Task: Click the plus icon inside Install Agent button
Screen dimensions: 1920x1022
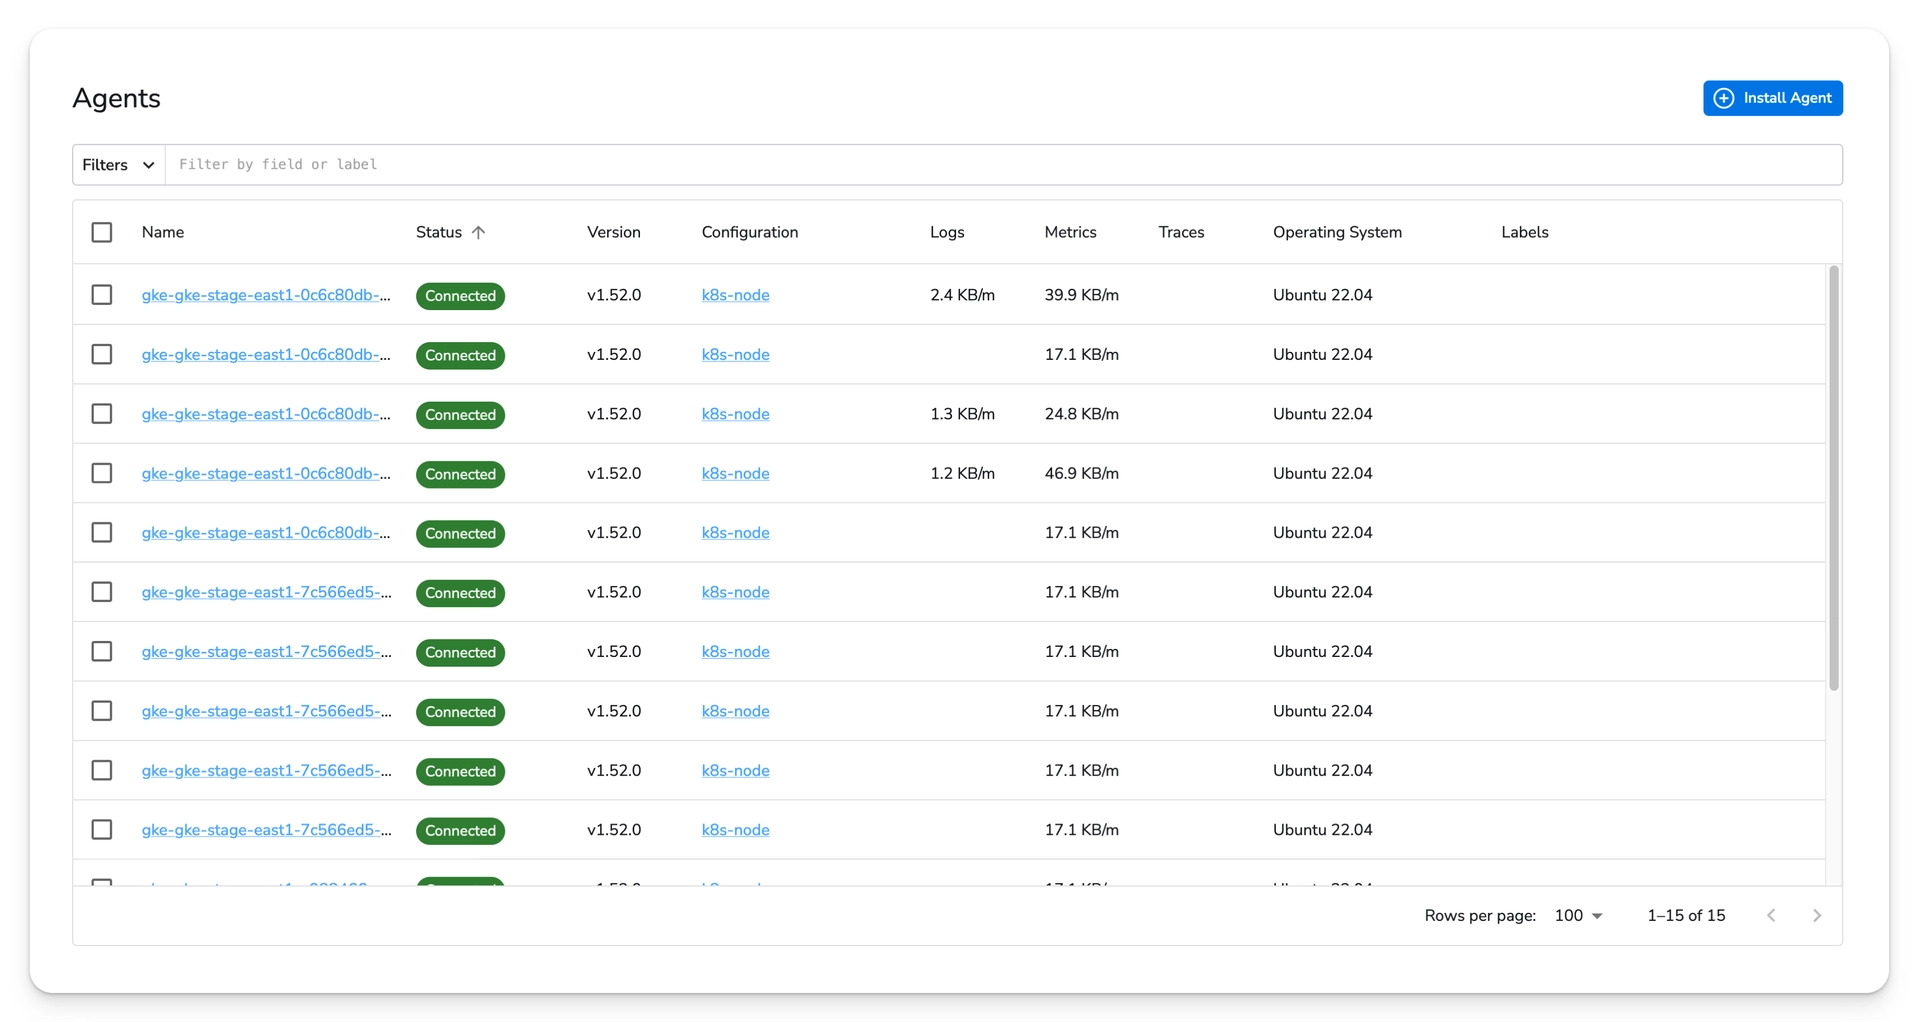Action: pos(1723,98)
